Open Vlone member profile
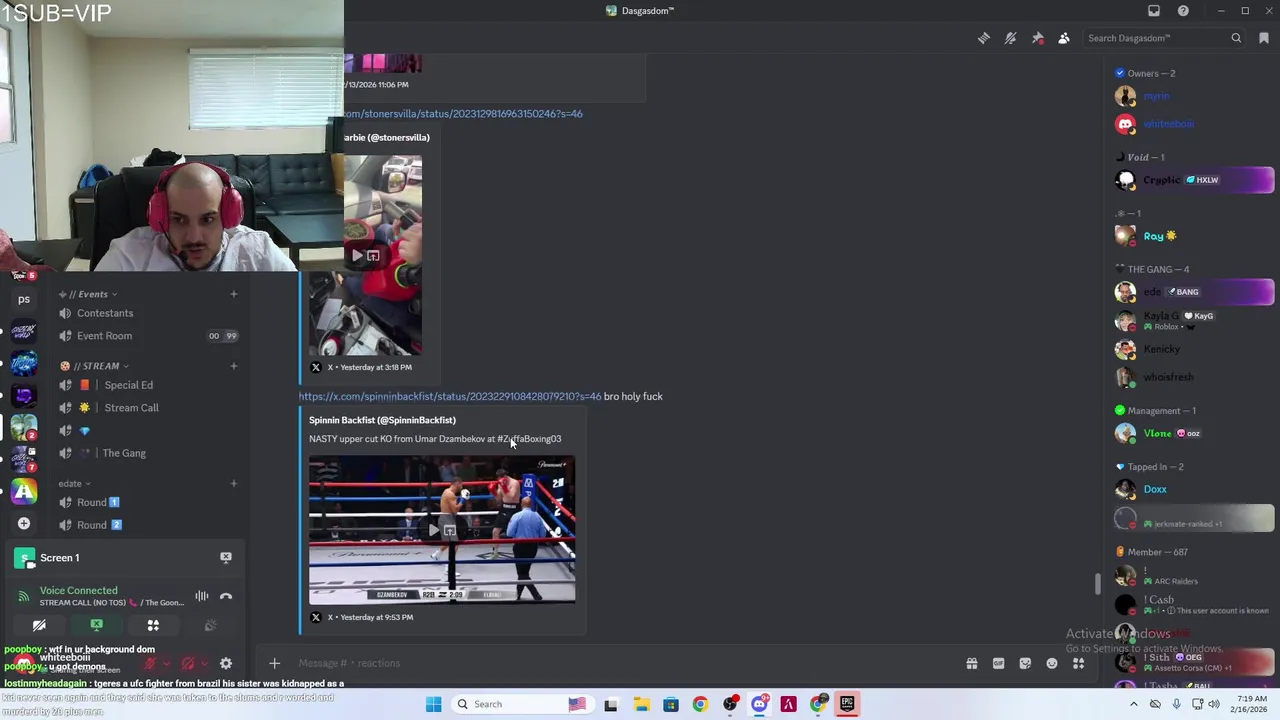1280x720 pixels. pyautogui.click(x=1157, y=433)
